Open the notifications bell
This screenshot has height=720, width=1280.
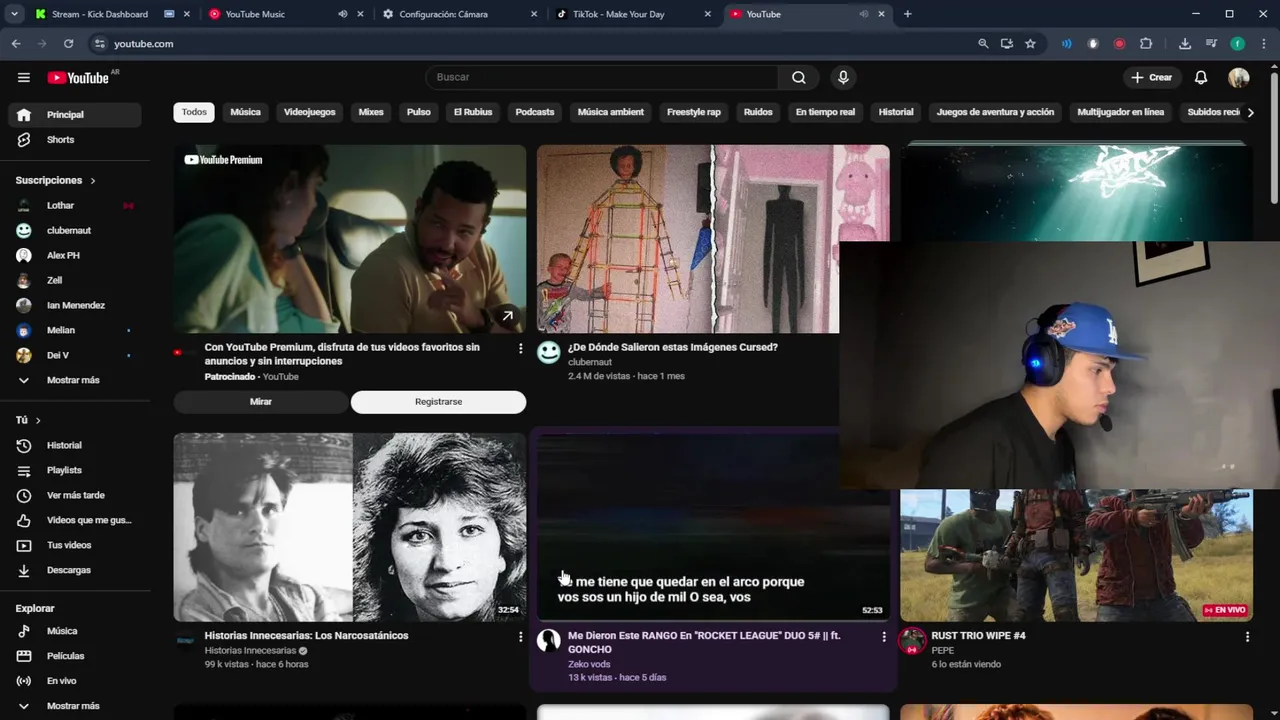(x=1201, y=77)
